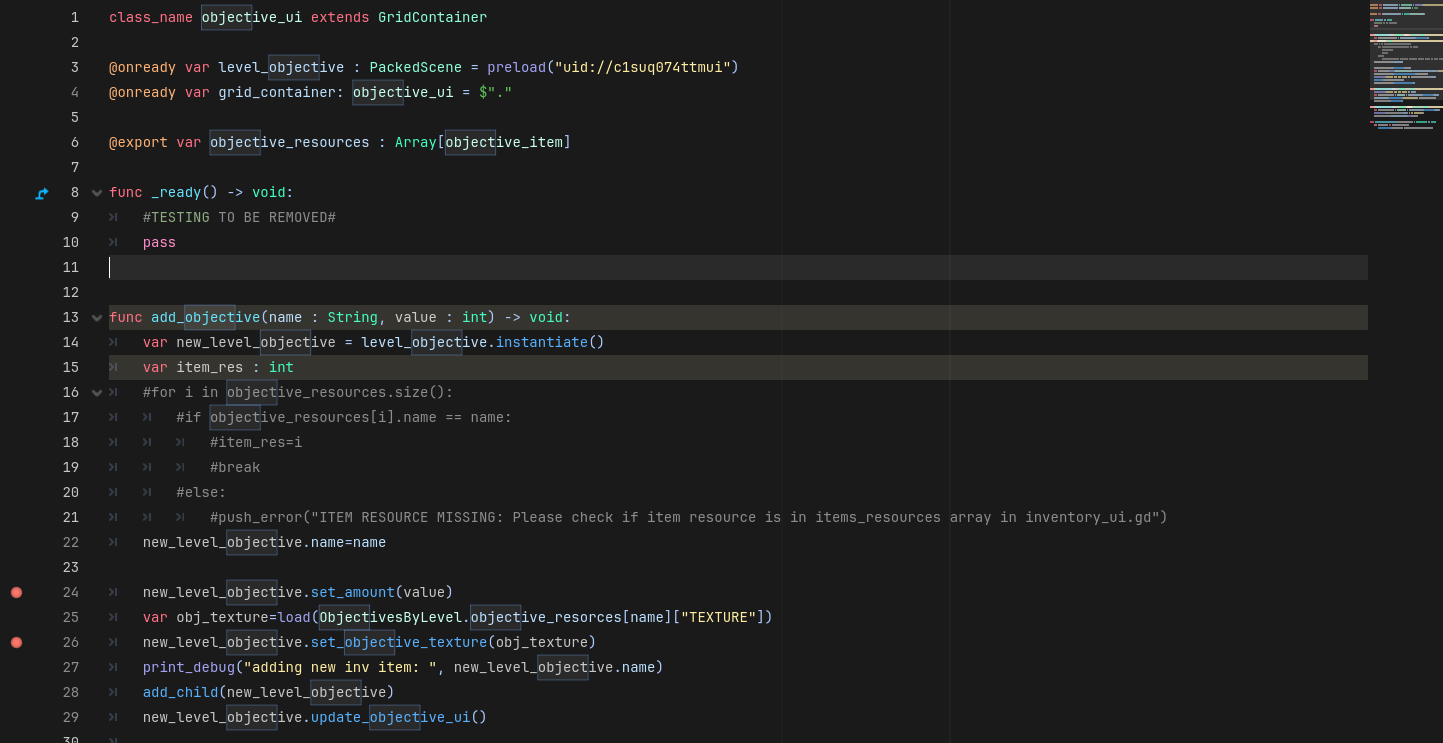The image size is (1443, 743).
Task: Remove the breakpoint dot on line 24
Action: (x=16, y=592)
